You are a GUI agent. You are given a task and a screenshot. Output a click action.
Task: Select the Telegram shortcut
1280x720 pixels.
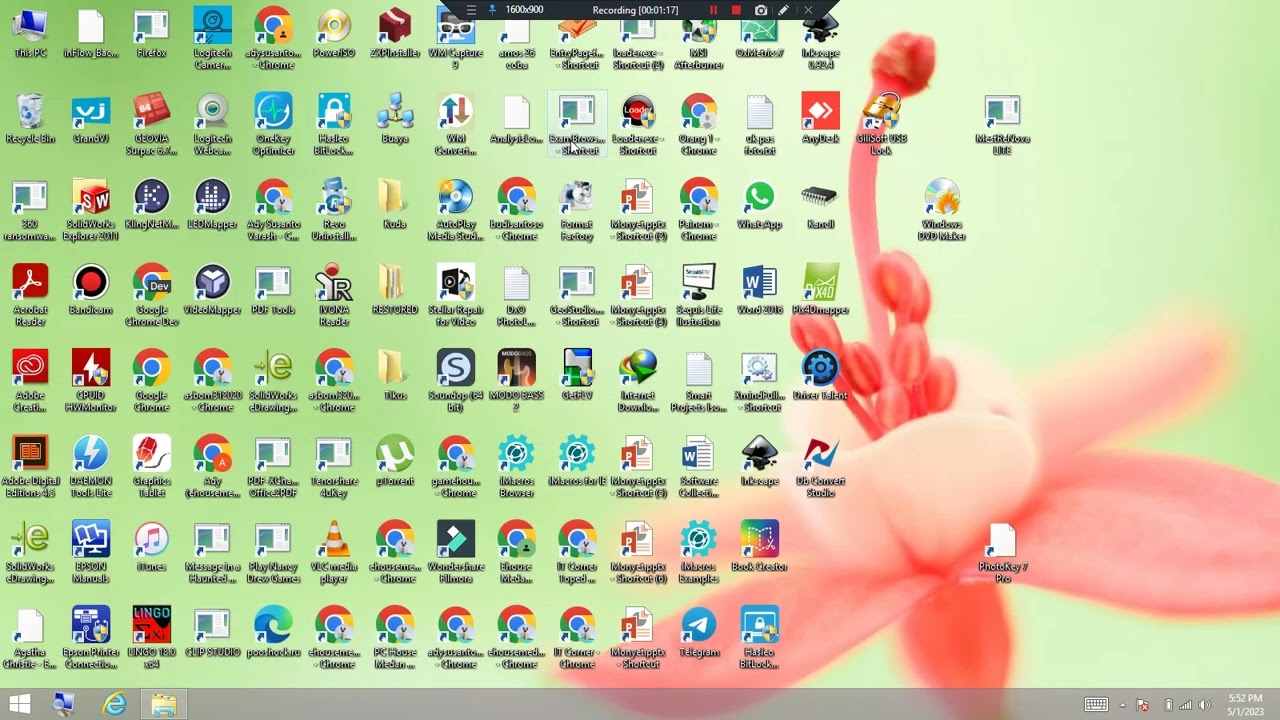tap(699, 635)
